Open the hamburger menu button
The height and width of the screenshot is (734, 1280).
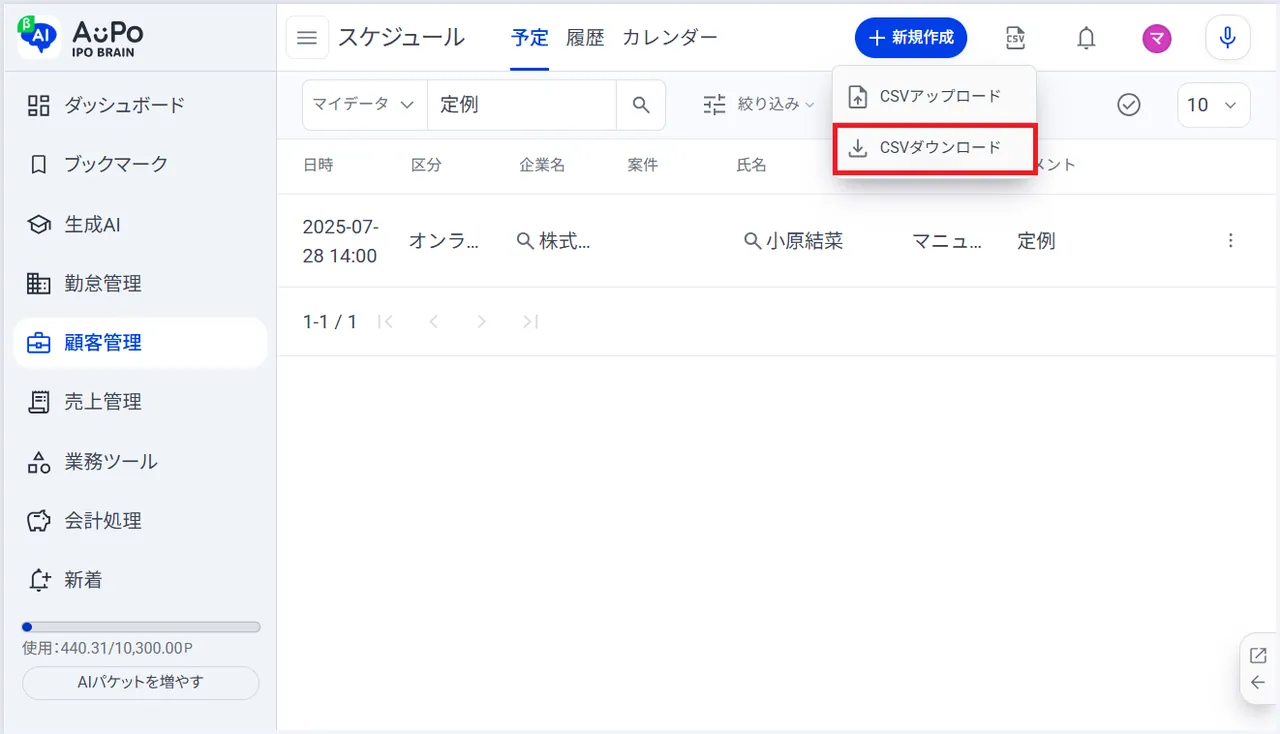(307, 38)
